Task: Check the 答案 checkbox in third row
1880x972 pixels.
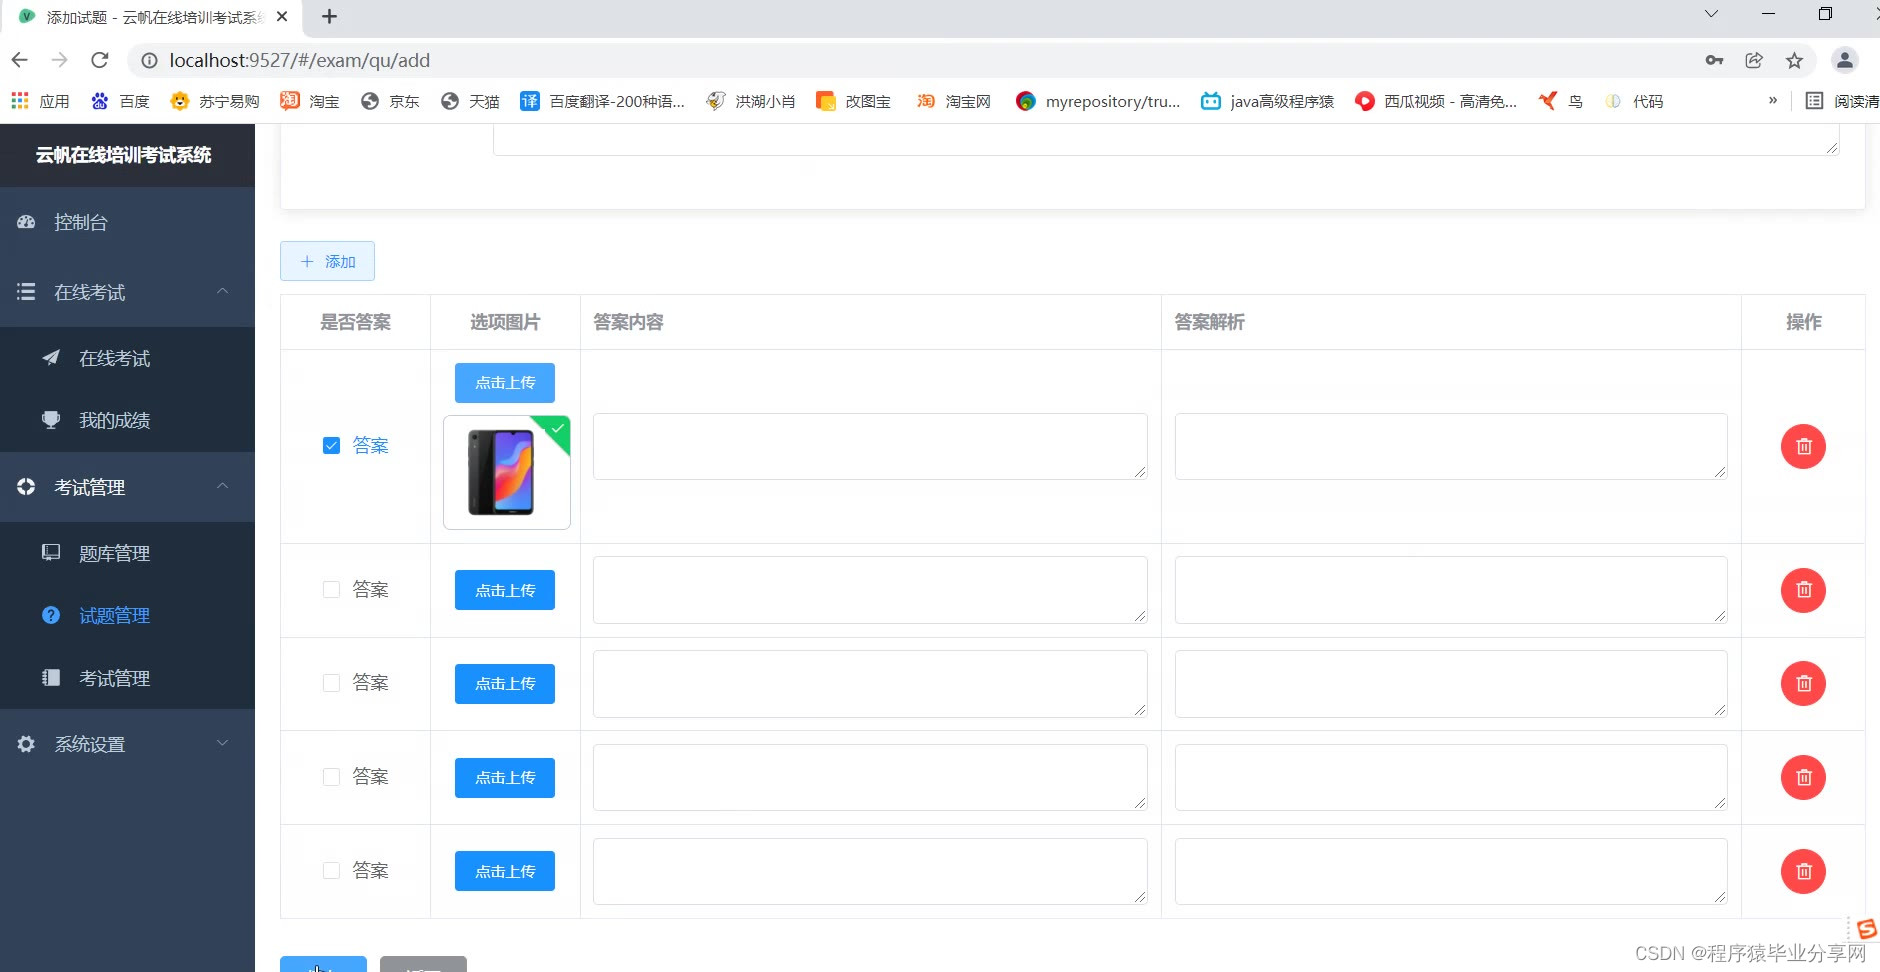Action: (x=331, y=683)
